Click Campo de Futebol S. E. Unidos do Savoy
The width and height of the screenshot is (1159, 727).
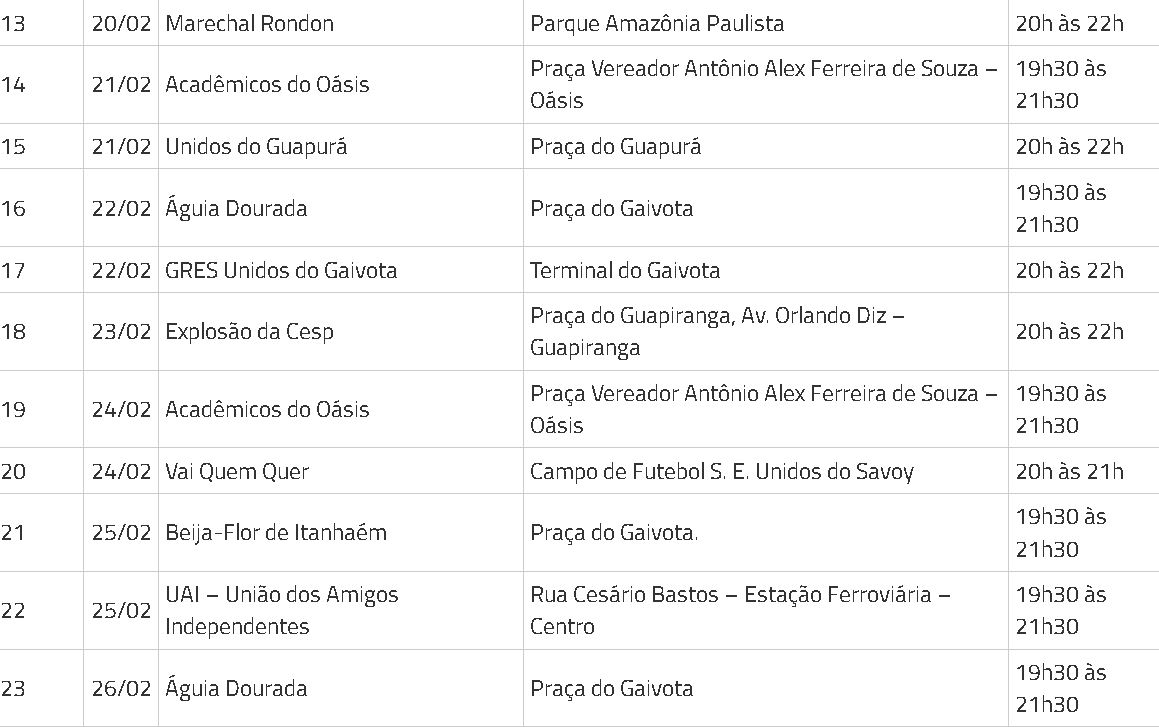(721, 471)
